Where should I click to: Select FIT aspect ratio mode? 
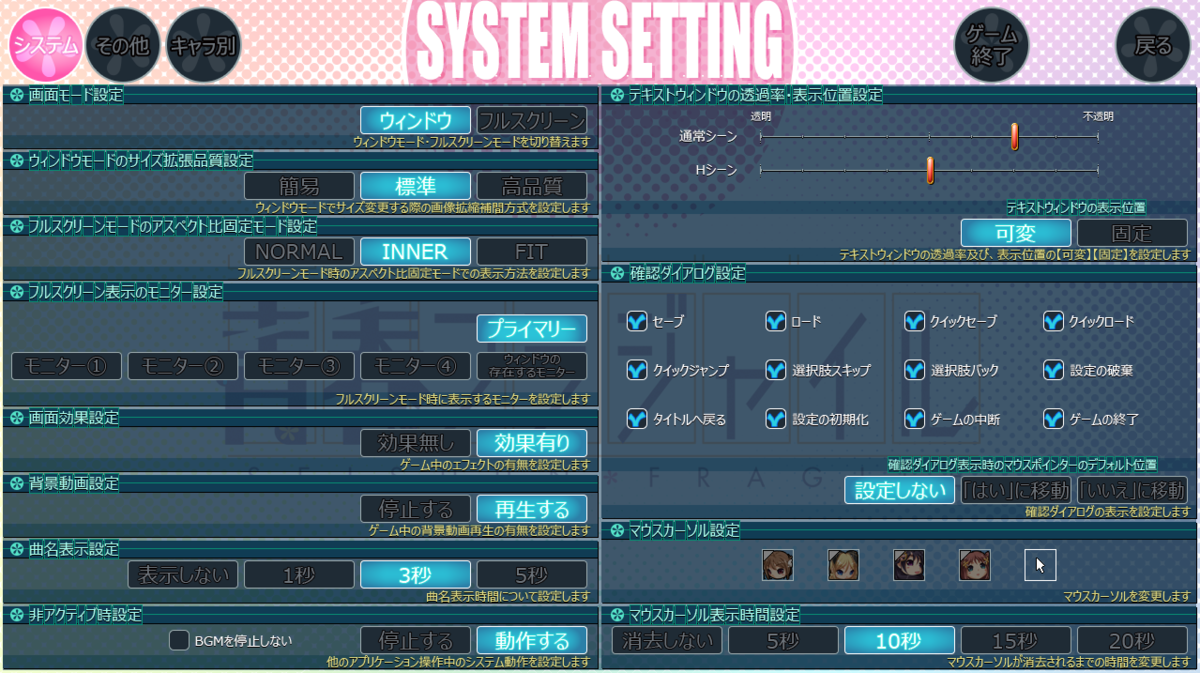click(x=532, y=252)
